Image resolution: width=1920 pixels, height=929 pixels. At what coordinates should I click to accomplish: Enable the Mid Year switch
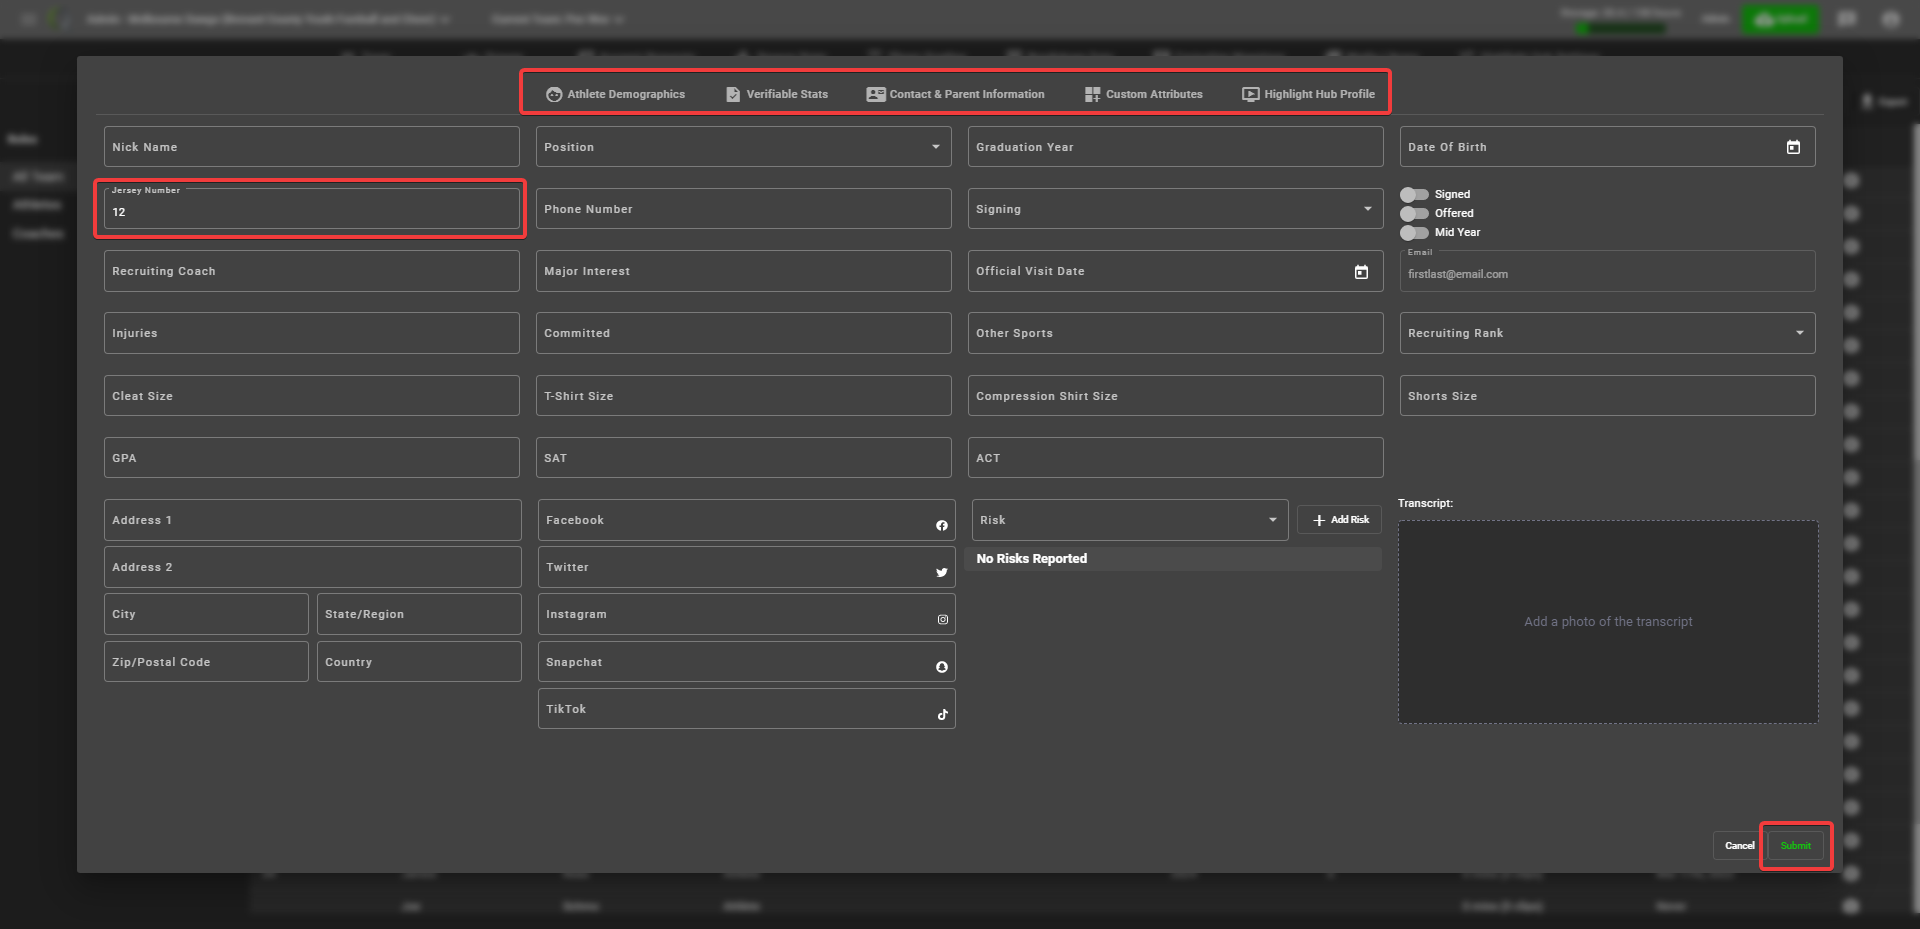[x=1414, y=232]
